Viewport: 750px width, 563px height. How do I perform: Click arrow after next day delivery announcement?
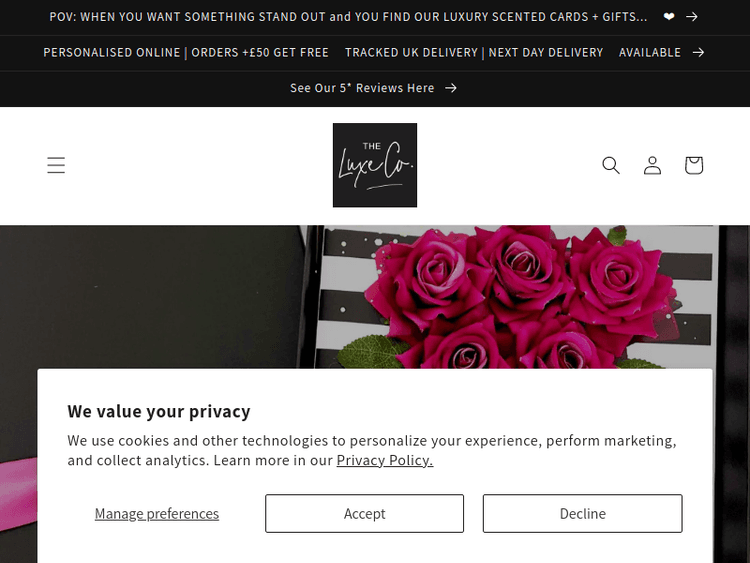698,52
